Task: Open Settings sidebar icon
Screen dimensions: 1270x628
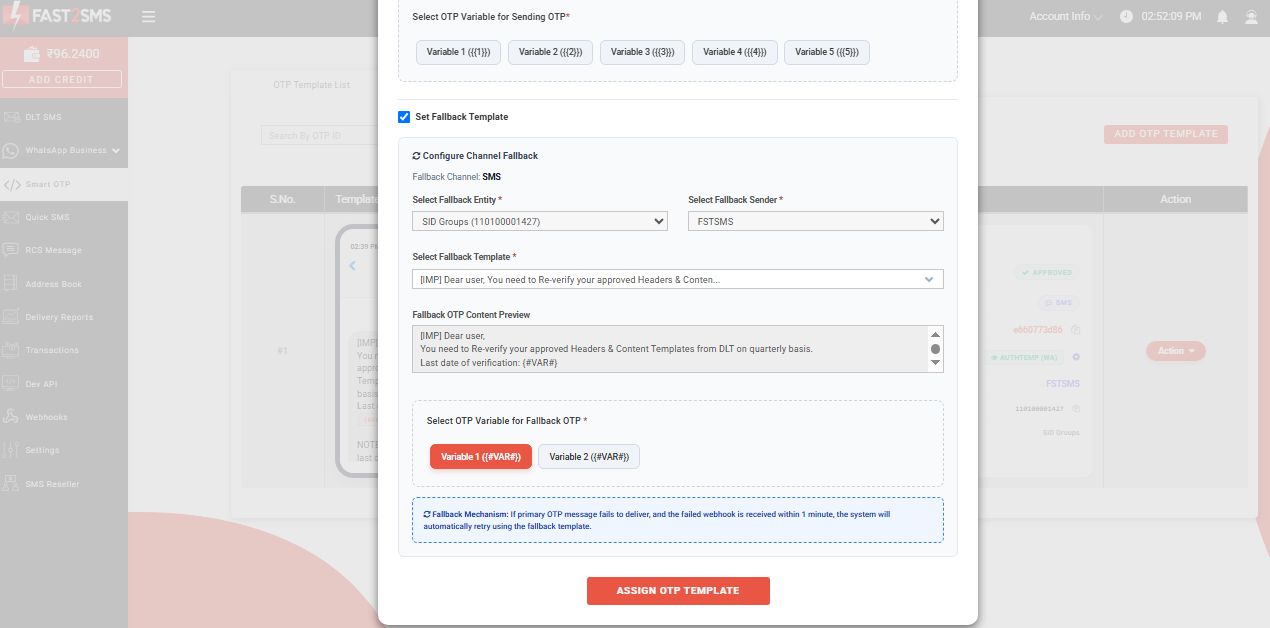Action: [x=11, y=450]
